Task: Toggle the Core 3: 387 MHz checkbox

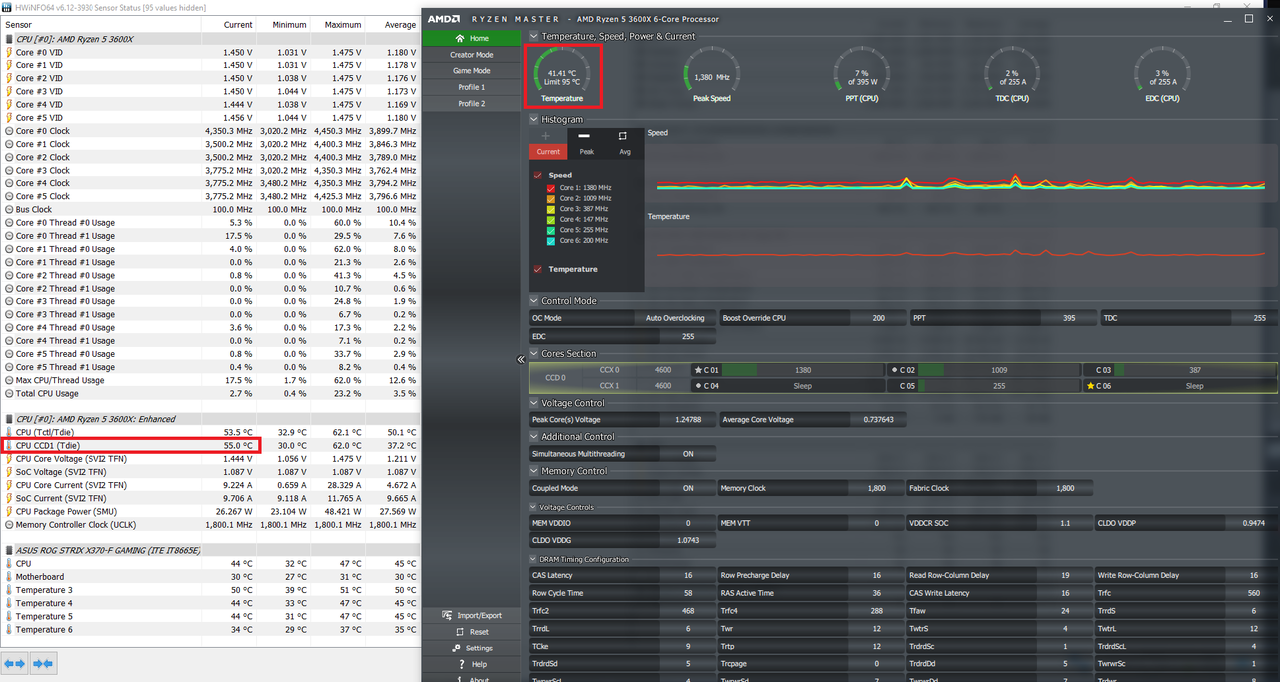Action: click(x=550, y=209)
